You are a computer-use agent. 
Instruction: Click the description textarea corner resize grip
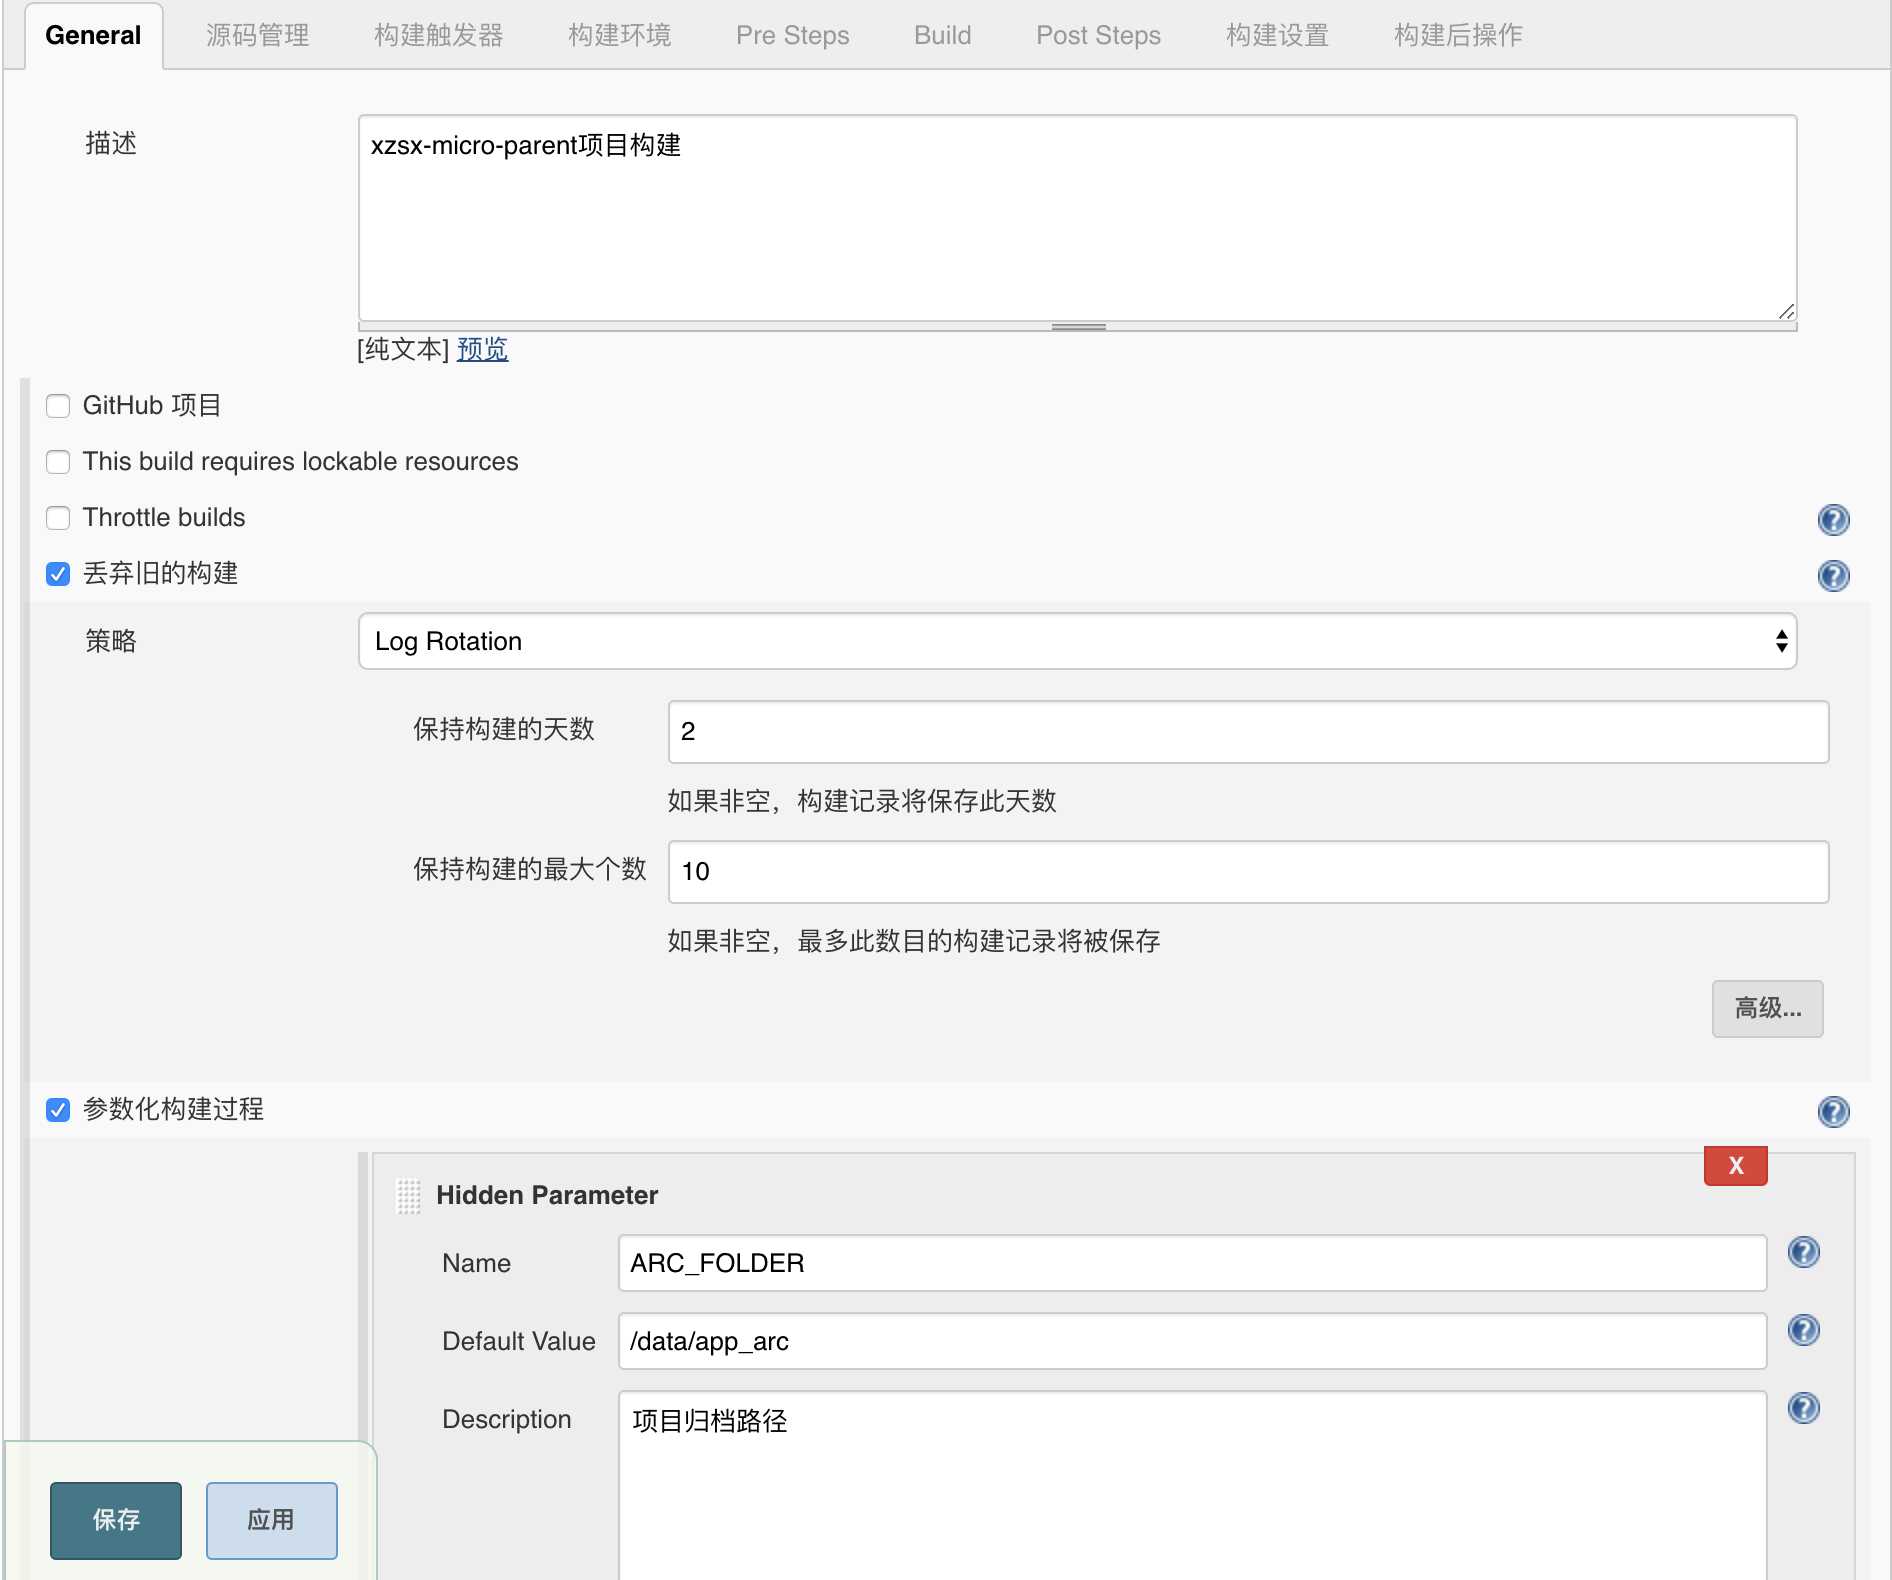coord(1786,311)
